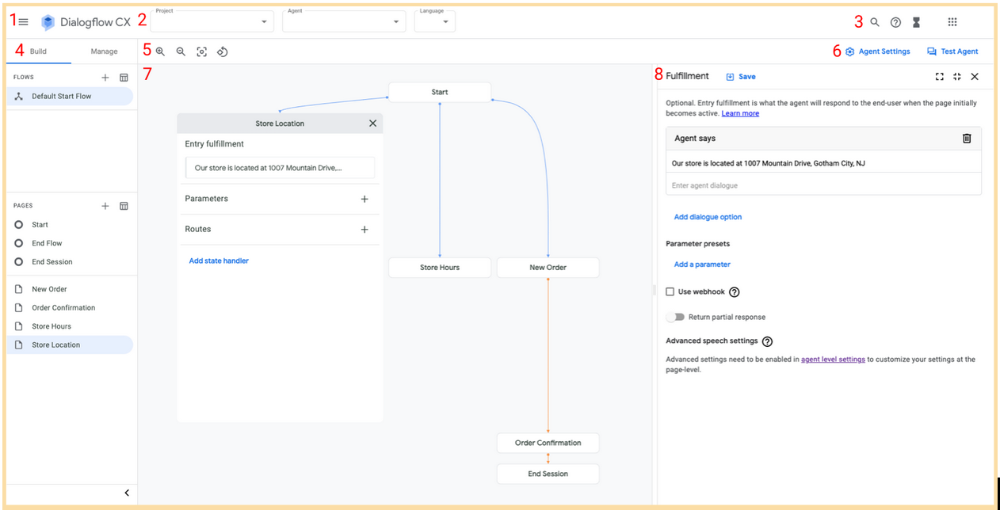
Task: Click the zoom in magnifier icon
Action: [160, 51]
